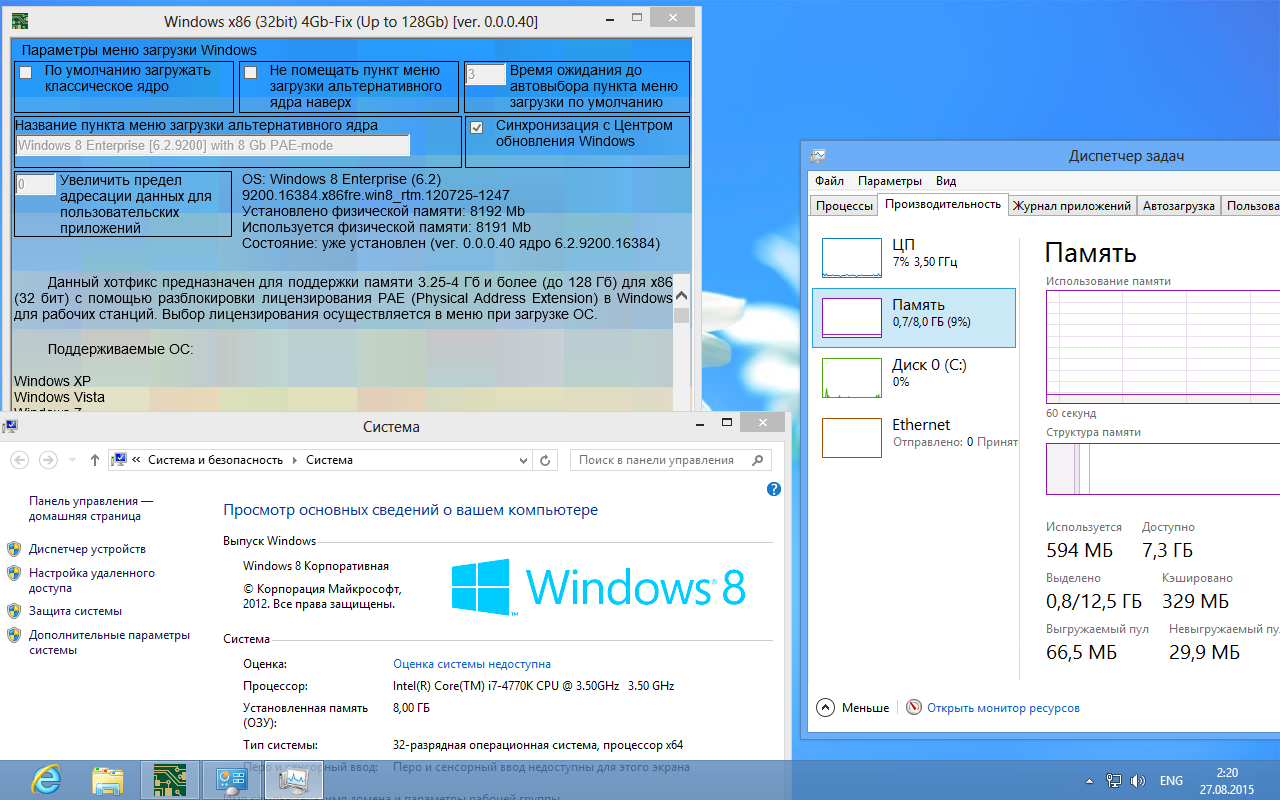Show hidden tray icons arrow

[1090, 780]
